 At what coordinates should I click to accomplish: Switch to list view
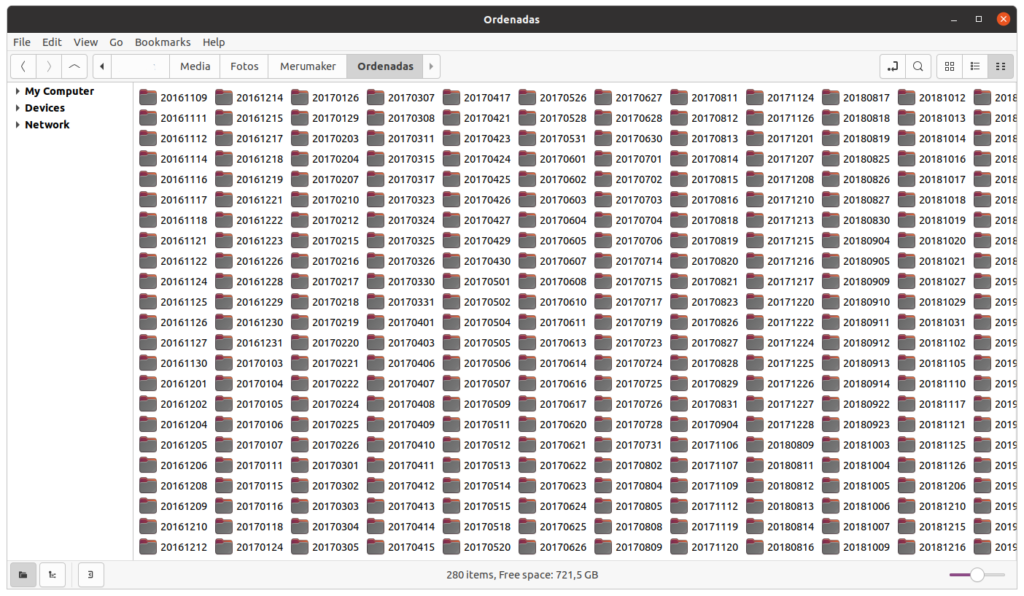[975, 67]
